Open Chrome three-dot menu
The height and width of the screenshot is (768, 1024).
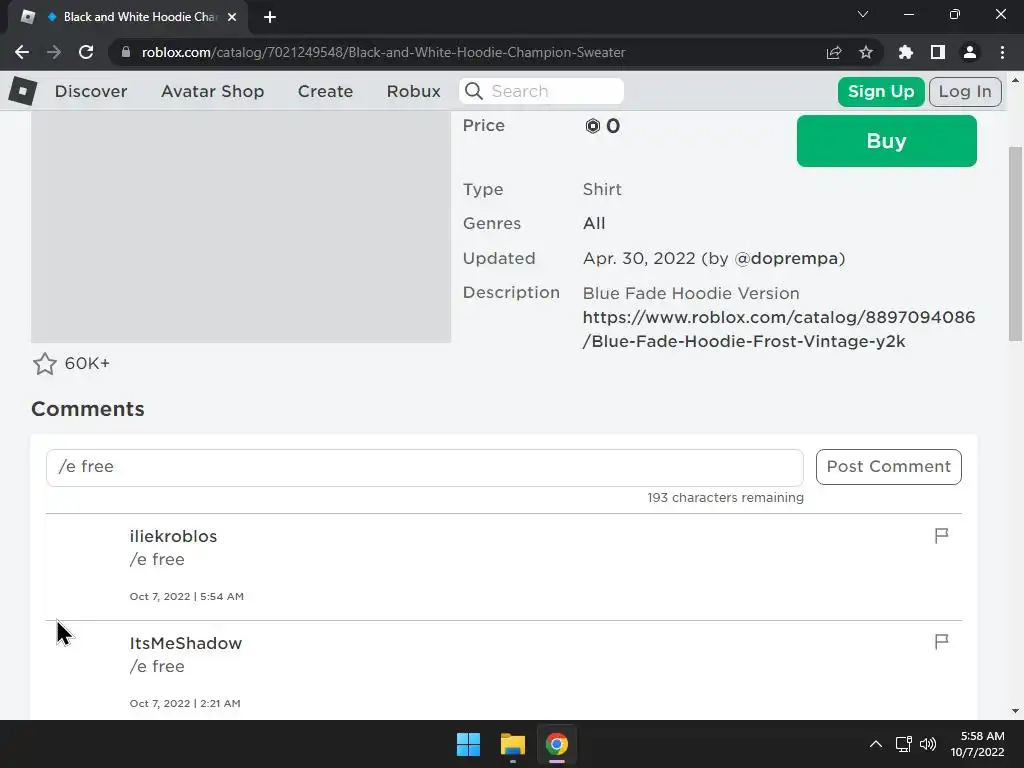(x=1002, y=52)
